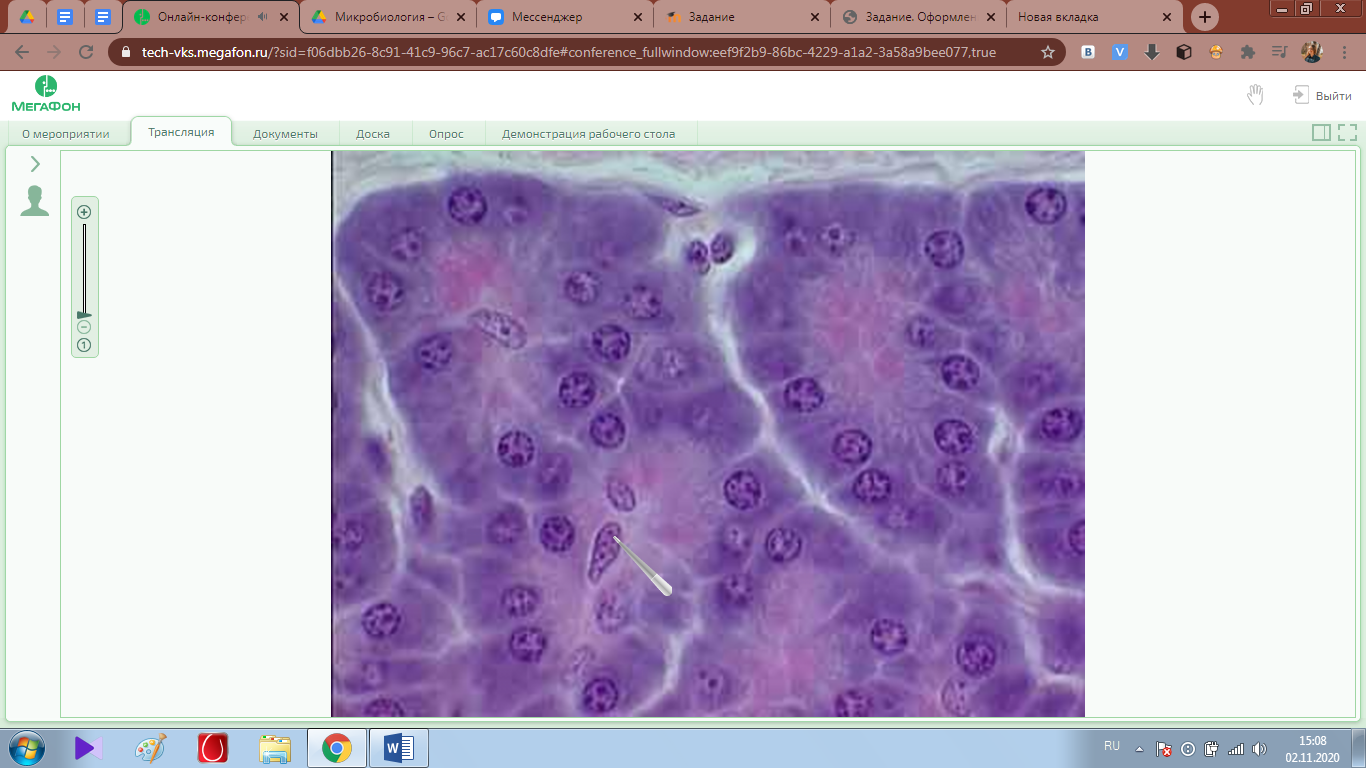Enter fullscreen mode via the corners icon

pos(1347,132)
